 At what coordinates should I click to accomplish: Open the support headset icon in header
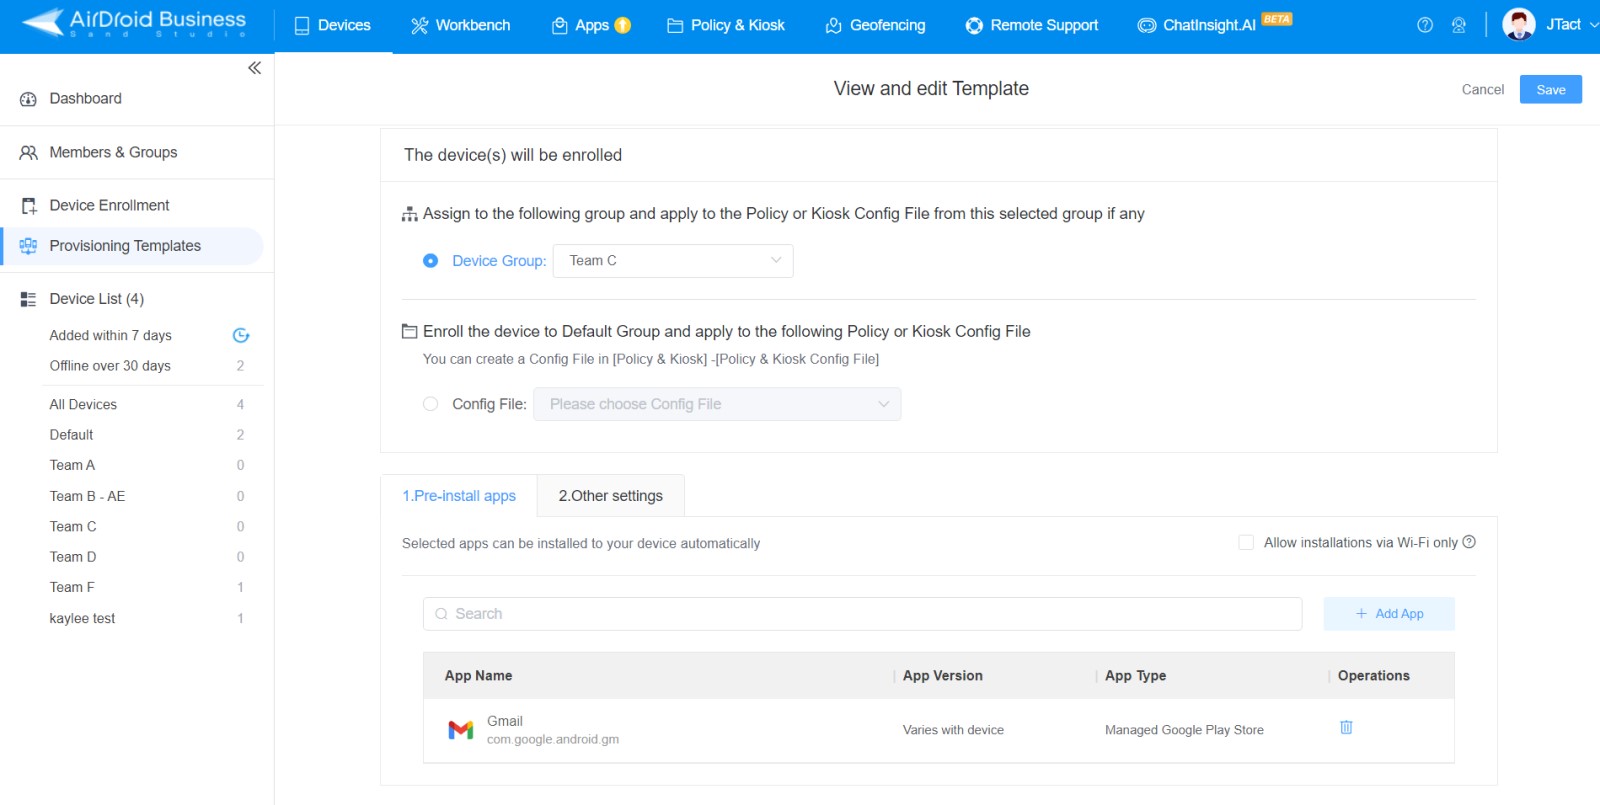(1459, 25)
